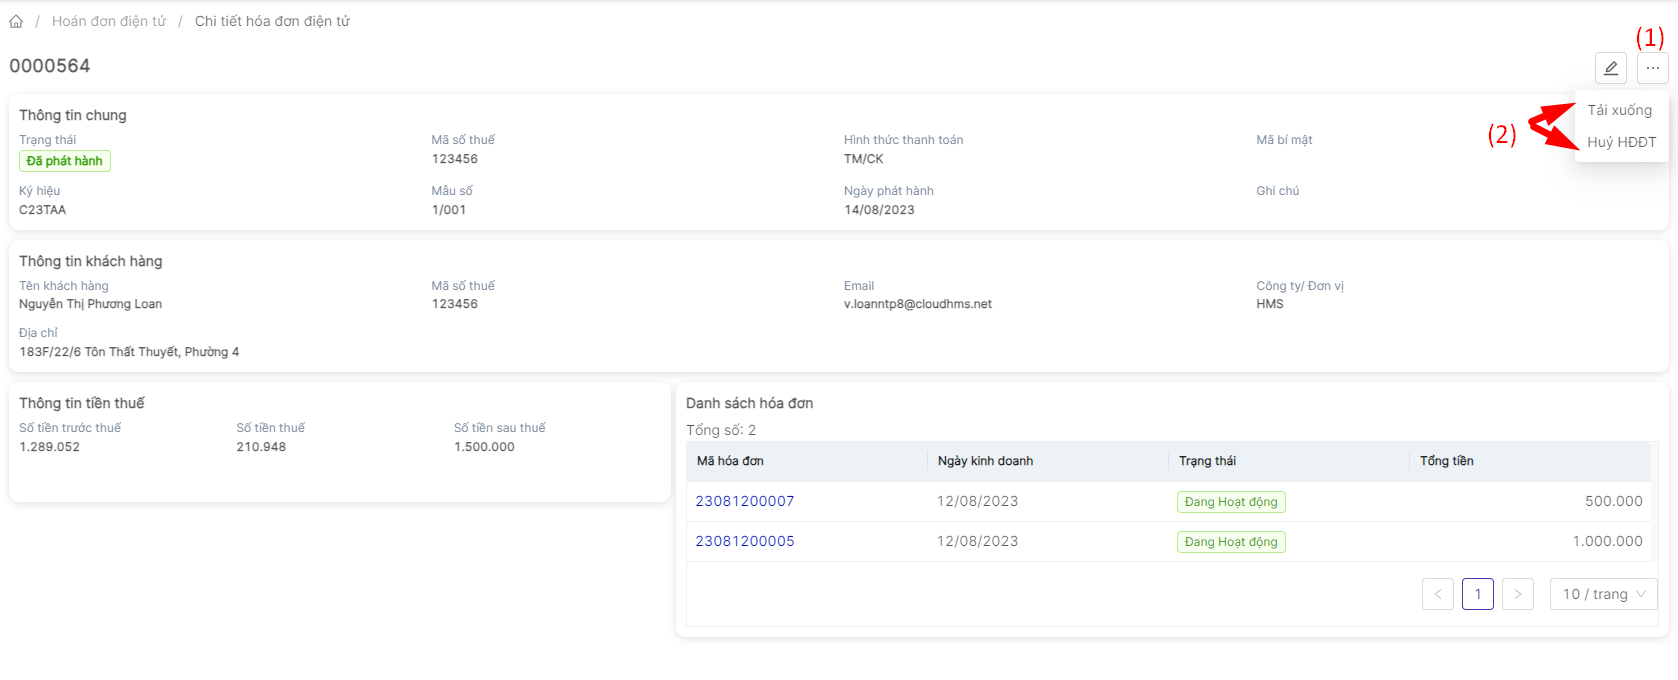1678x680 pixels.
Task: Open the three-dots more options button
Action: [1652, 68]
